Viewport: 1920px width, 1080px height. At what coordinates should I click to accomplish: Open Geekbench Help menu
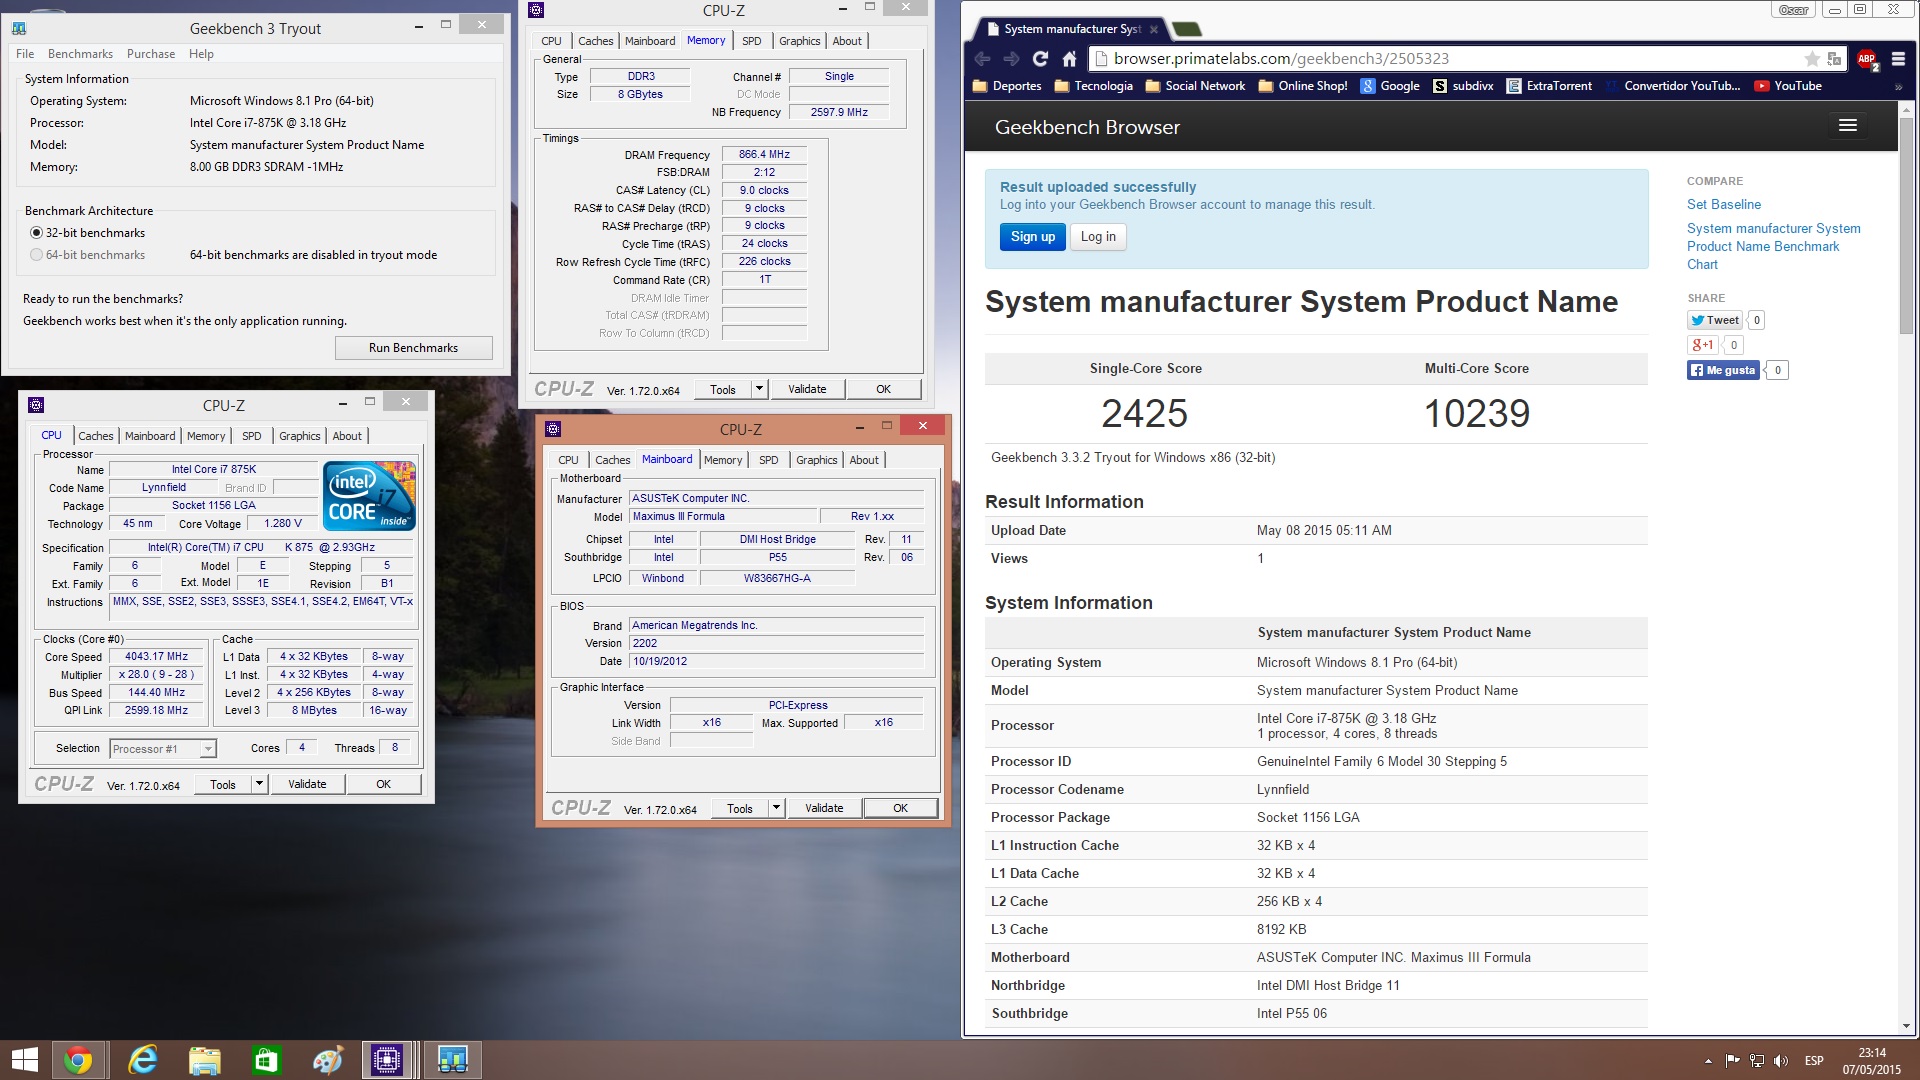[201, 54]
